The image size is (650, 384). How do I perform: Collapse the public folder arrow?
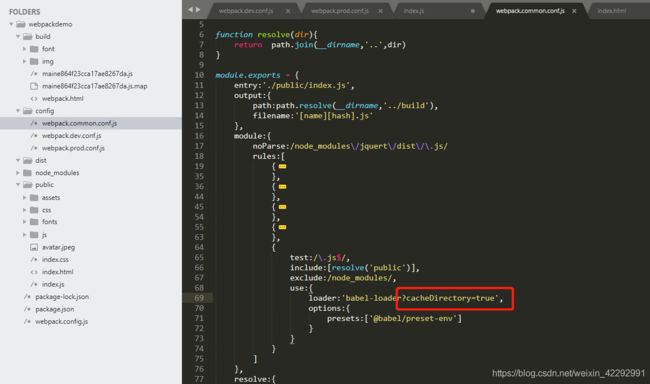18,185
